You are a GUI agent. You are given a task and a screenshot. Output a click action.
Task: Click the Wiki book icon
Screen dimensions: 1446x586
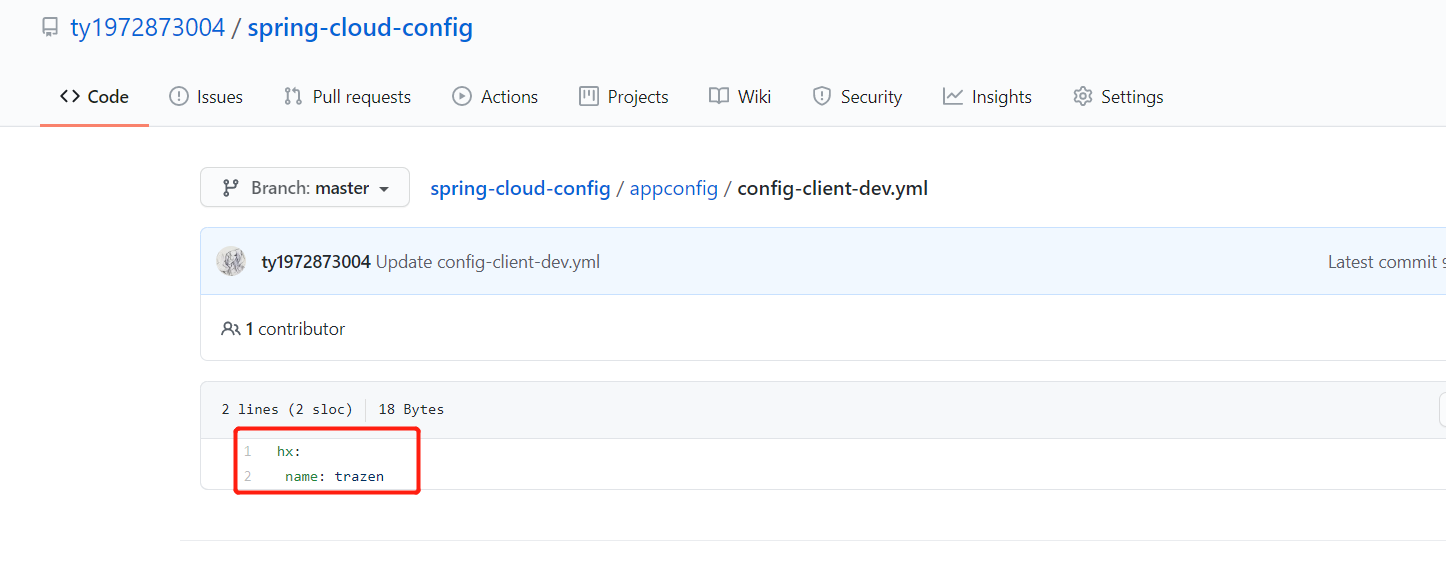[x=719, y=97]
